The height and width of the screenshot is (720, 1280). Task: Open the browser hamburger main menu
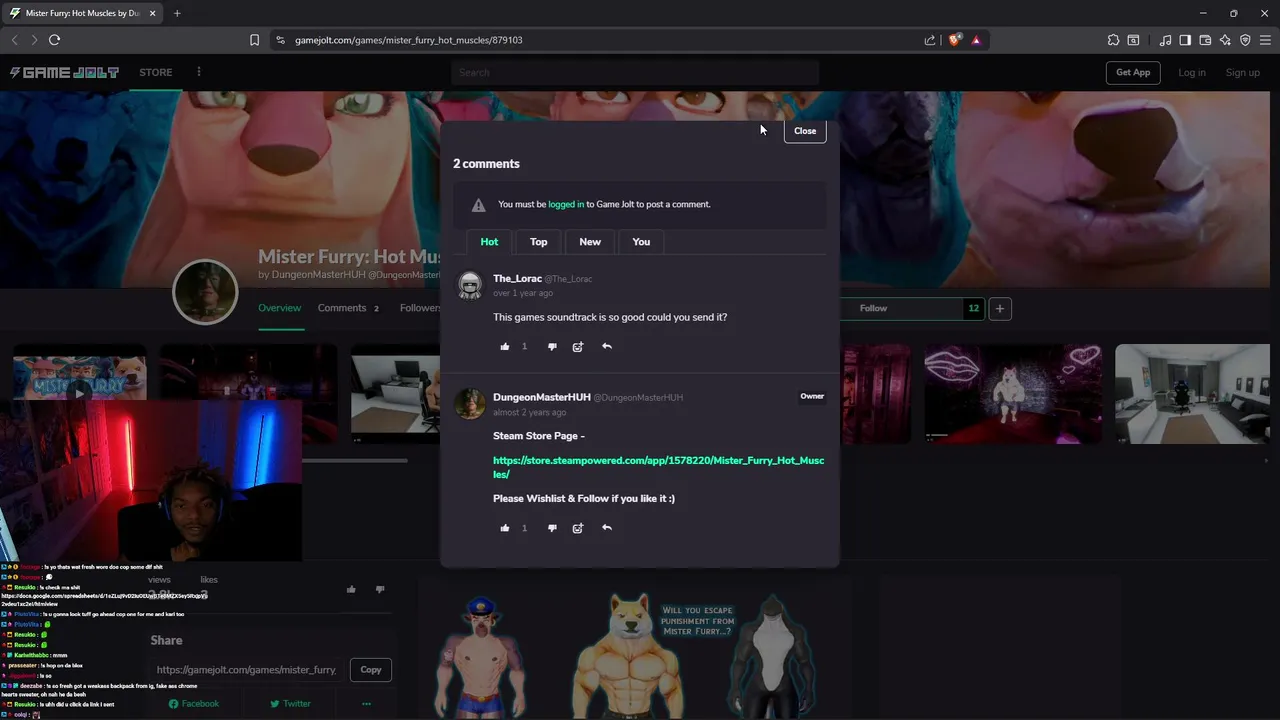(1265, 40)
